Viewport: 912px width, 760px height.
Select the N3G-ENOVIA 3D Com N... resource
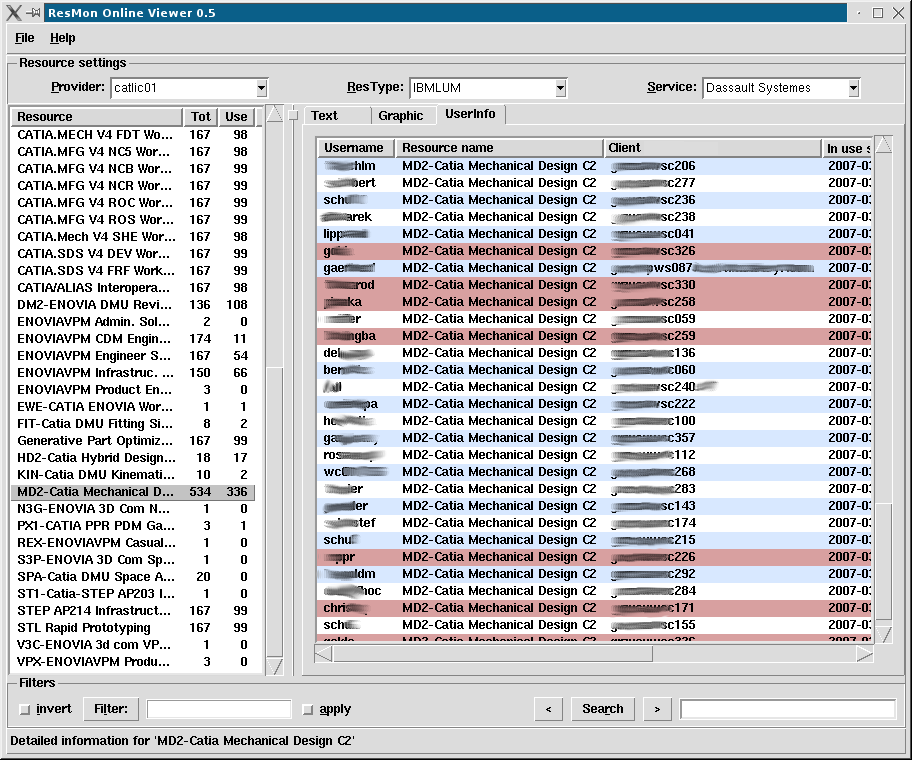(133, 509)
